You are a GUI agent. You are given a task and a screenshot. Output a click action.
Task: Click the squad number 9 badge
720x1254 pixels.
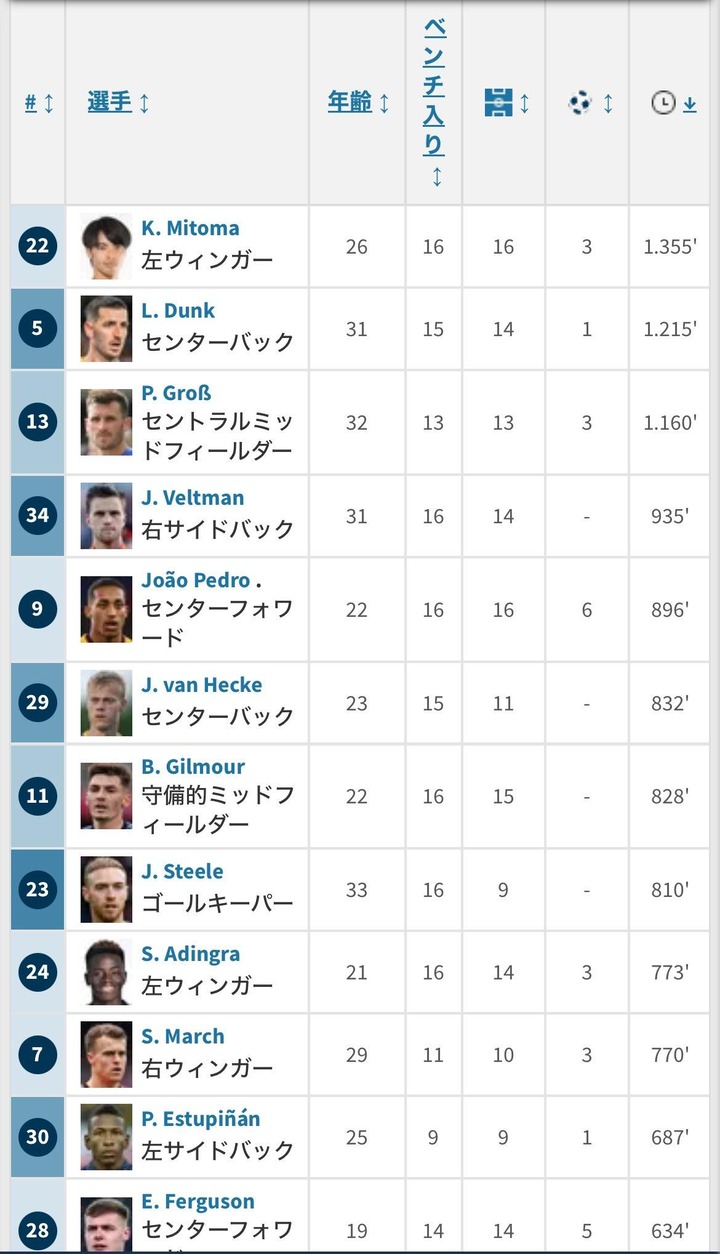point(37,609)
